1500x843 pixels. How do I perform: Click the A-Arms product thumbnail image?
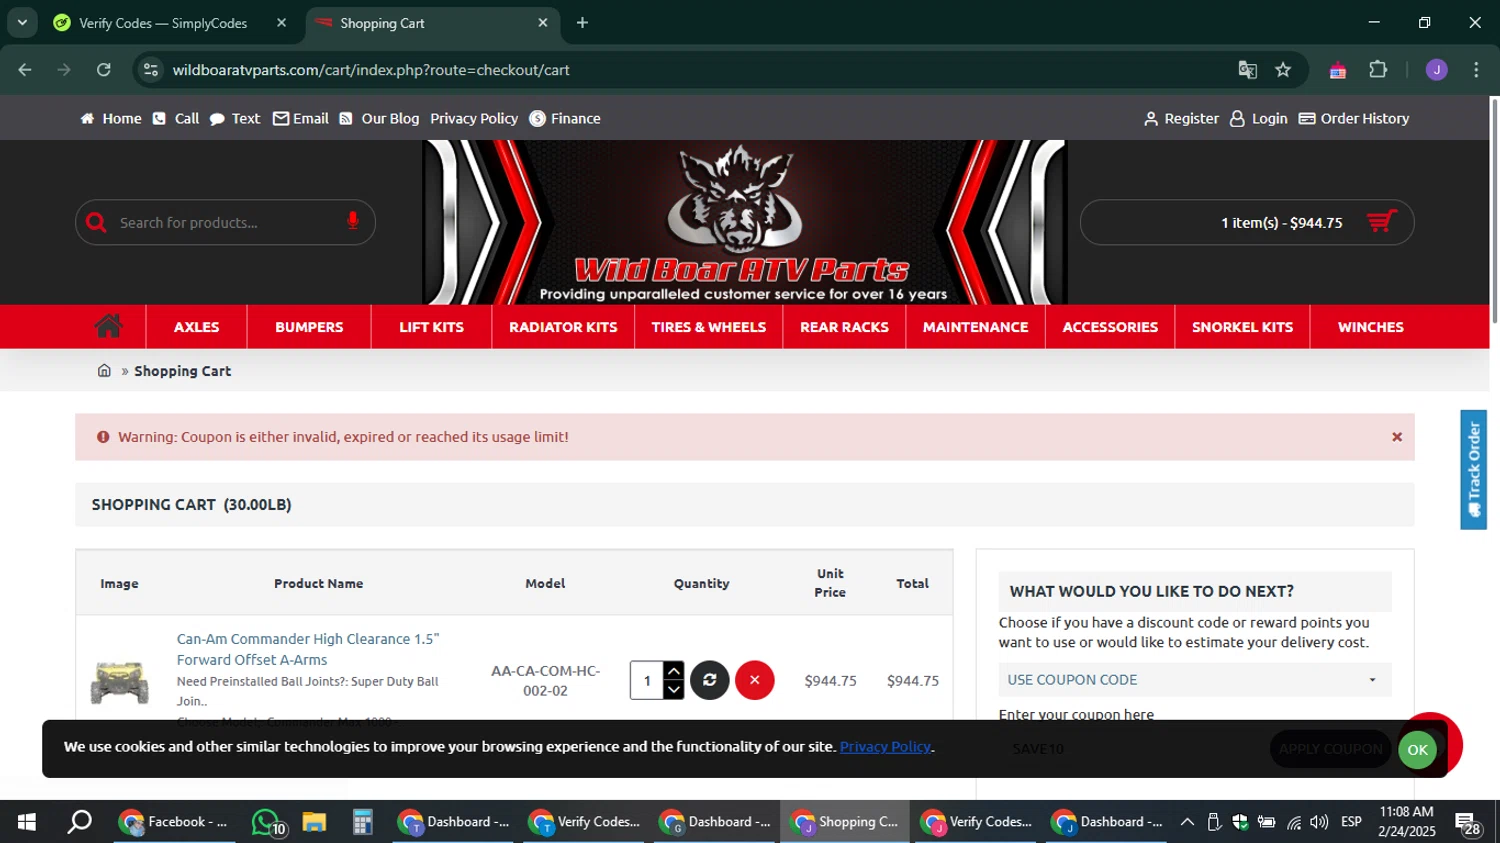pyautogui.click(x=119, y=682)
